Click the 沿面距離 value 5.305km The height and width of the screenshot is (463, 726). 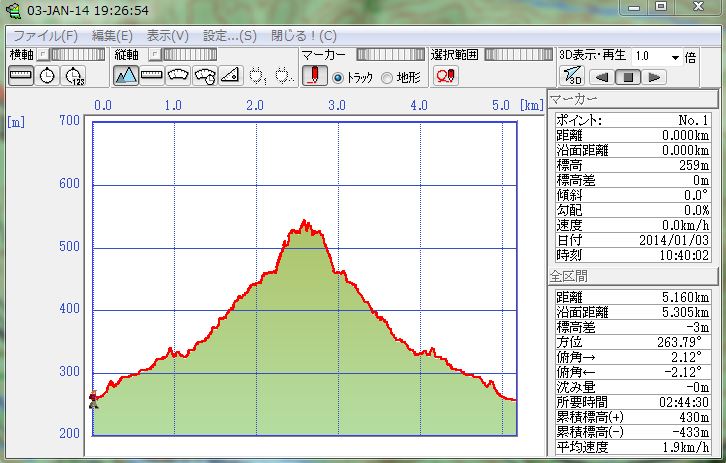pos(685,312)
